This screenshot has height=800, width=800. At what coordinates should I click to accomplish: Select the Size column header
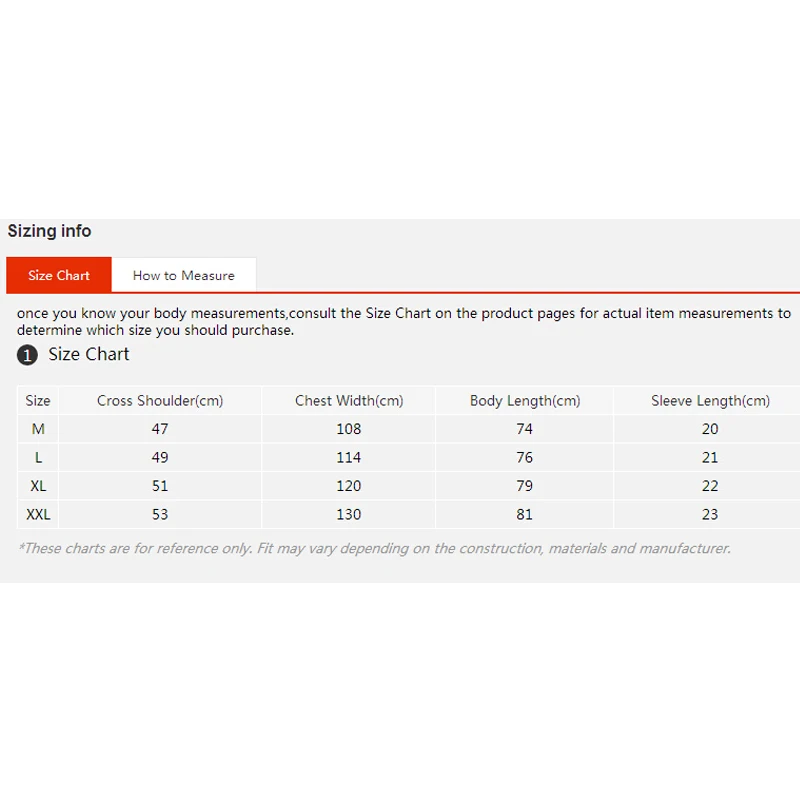(x=38, y=401)
